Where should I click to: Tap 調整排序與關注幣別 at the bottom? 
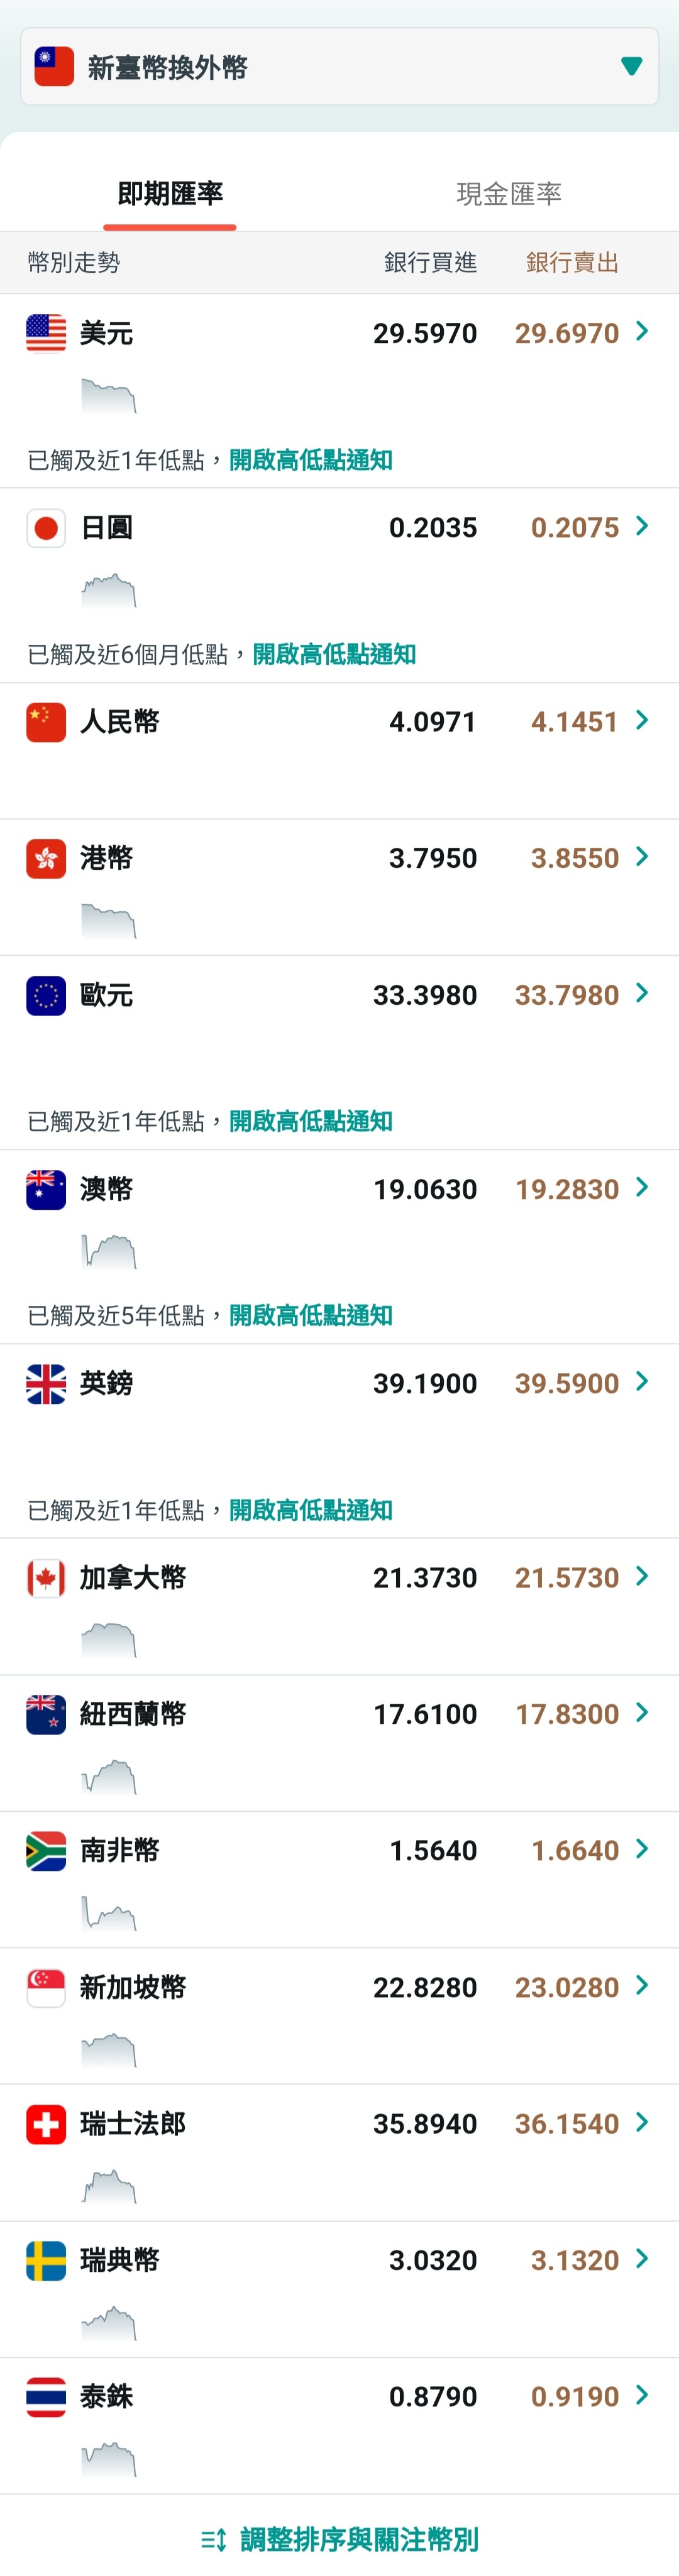(359, 2539)
